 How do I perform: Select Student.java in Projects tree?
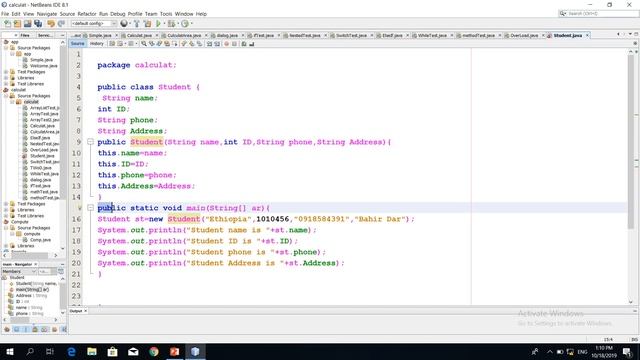pyautogui.click(x=42, y=156)
